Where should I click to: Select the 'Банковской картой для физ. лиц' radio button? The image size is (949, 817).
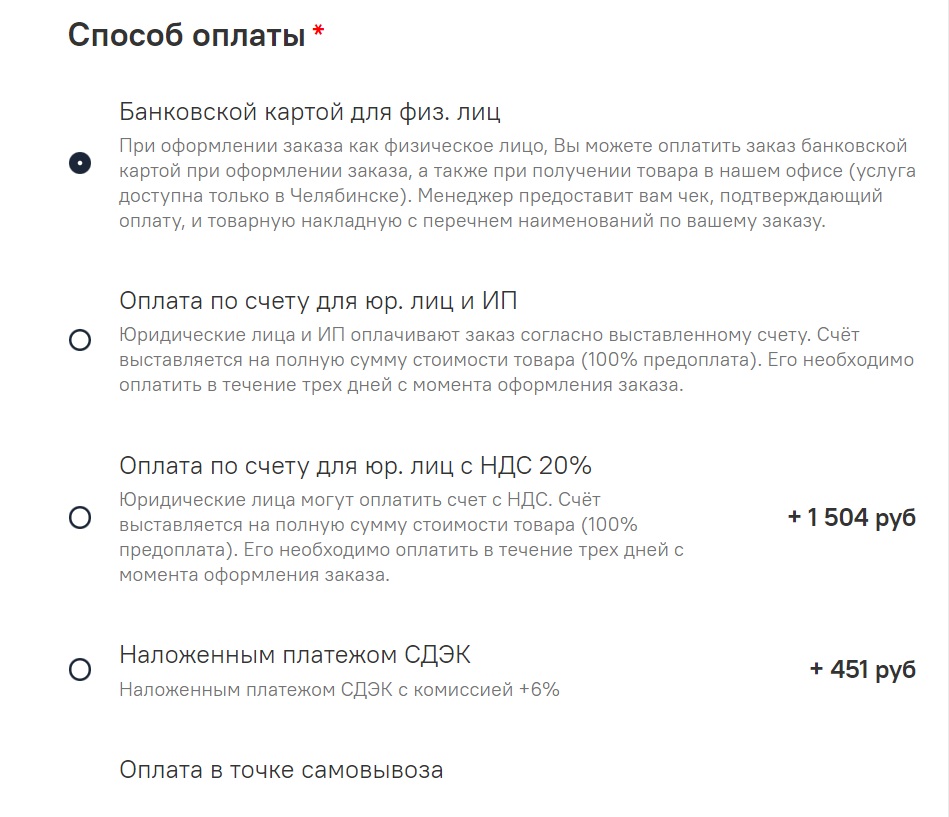(80, 163)
